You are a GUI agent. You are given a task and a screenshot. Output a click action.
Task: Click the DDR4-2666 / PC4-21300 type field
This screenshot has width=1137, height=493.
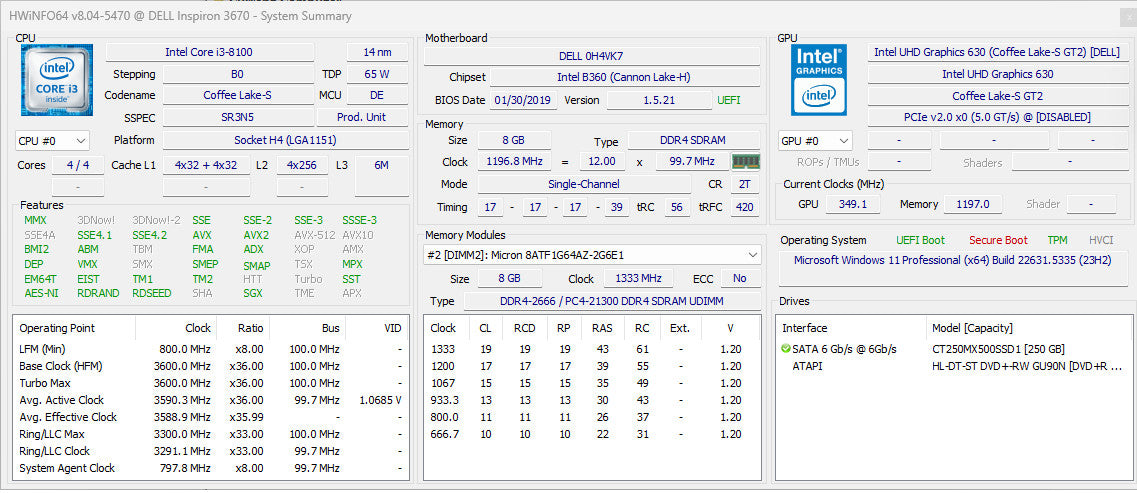tap(611, 301)
